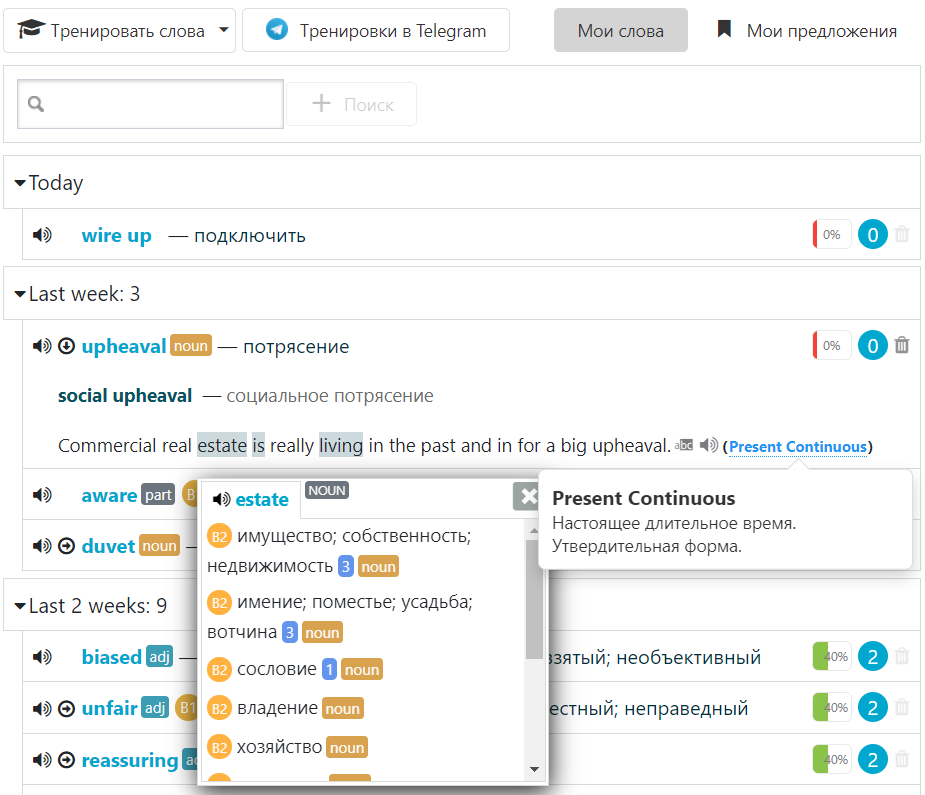The height and width of the screenshot is (795, 925).
Task: Play pronunciation of 'estate' in popup
Action: click(221, 499)
